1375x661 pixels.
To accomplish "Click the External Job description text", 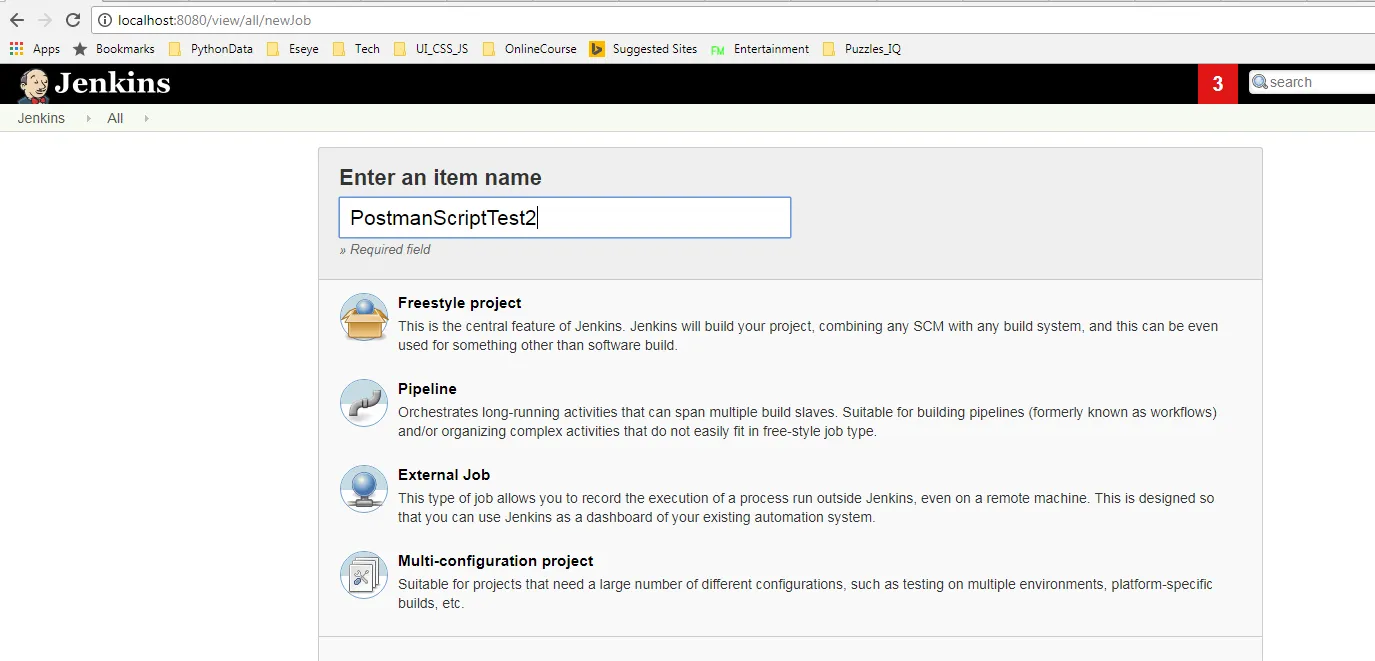I will point(806,508).
